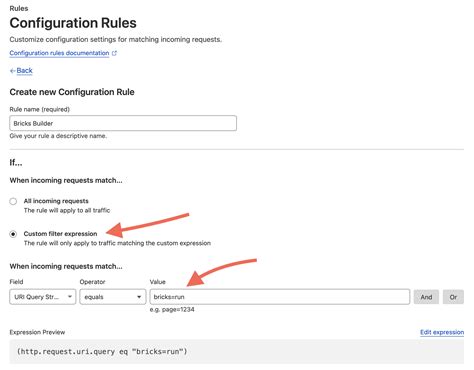Click the Field dropdown caret arrow

click(70, 297)
